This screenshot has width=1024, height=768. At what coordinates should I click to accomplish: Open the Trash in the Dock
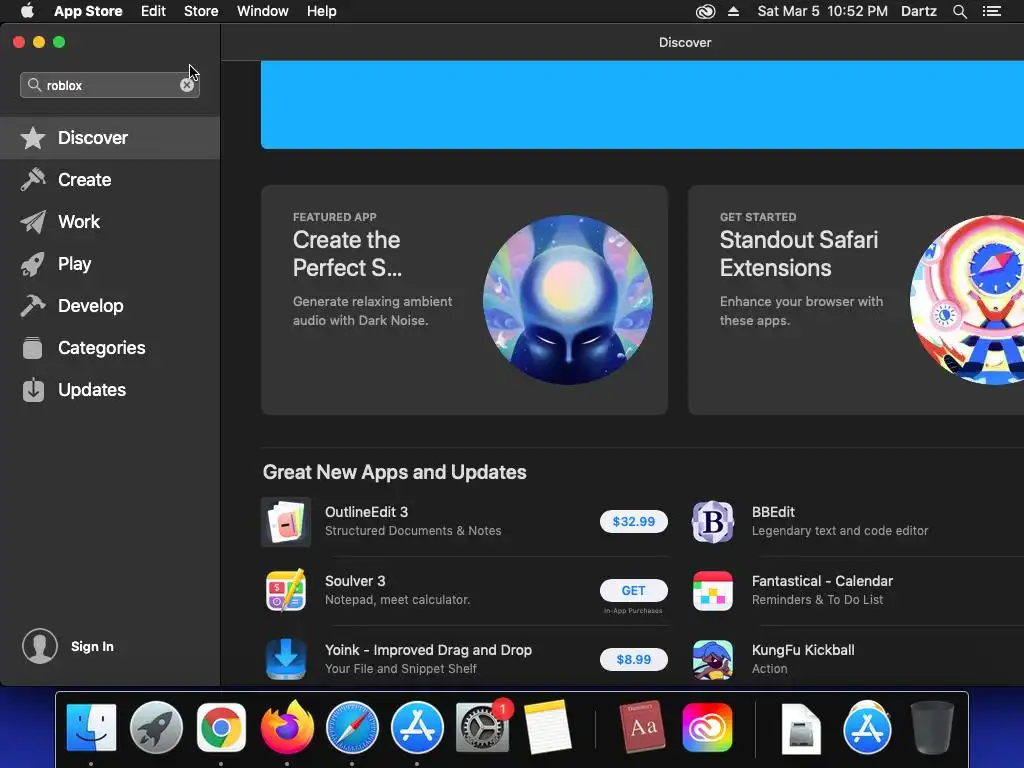(932, 728)
